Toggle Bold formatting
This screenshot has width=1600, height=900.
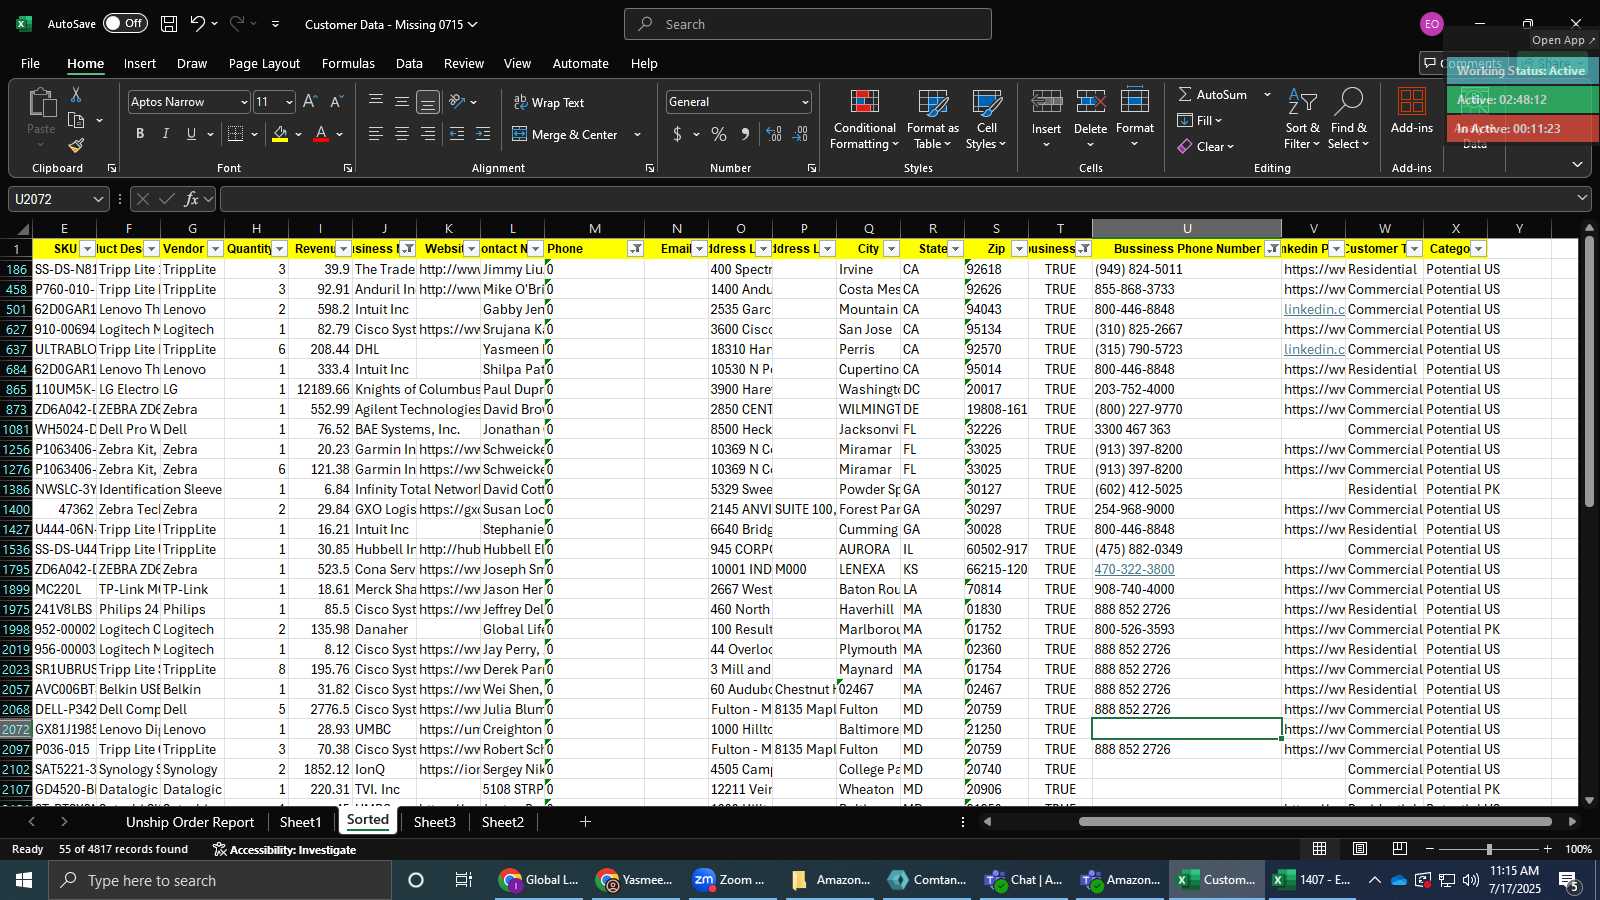click(140, 134)
